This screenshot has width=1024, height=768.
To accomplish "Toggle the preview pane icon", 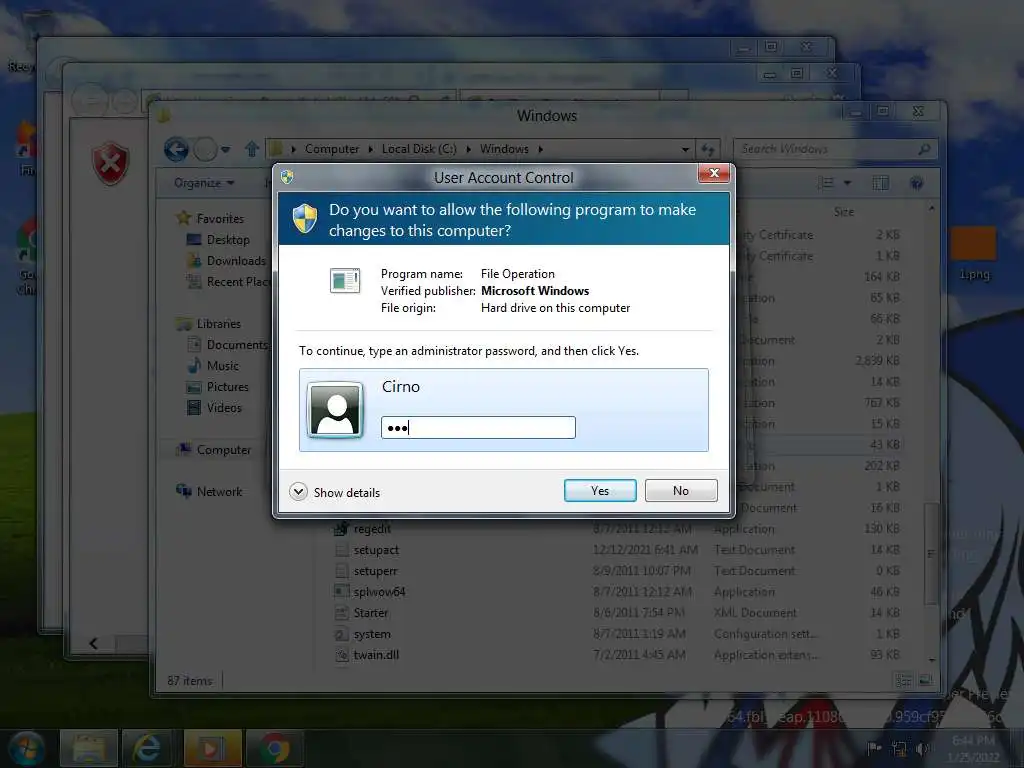I will pos(880,183).
